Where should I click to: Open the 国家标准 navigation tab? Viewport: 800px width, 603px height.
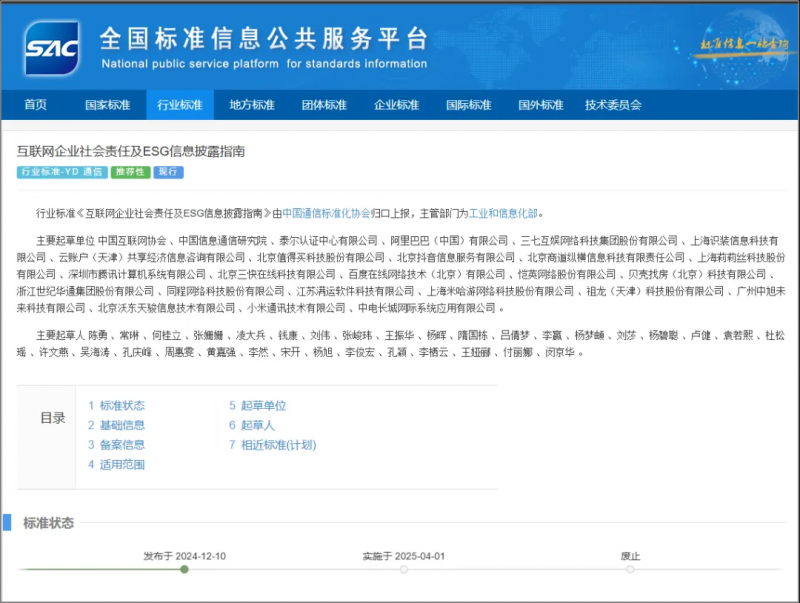click(107, 105)
